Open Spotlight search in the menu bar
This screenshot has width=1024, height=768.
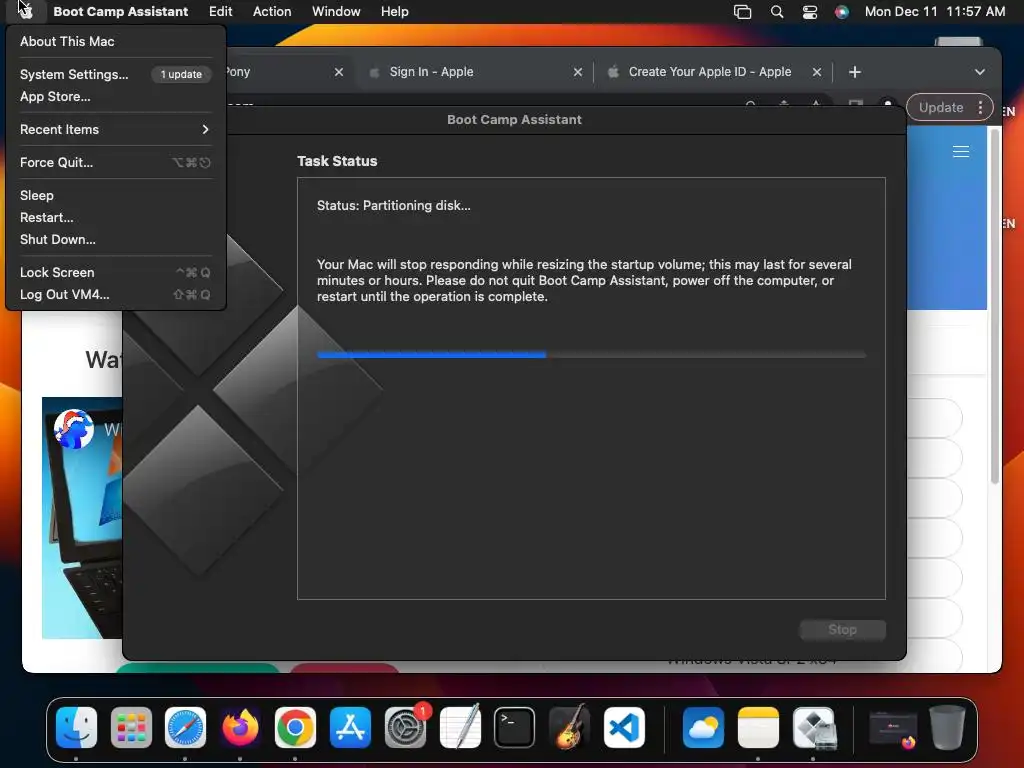776,12
